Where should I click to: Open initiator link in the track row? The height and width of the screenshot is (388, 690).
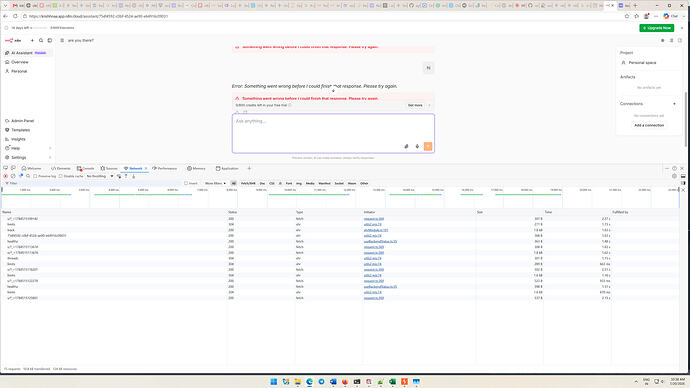click(x=376, y=230)
